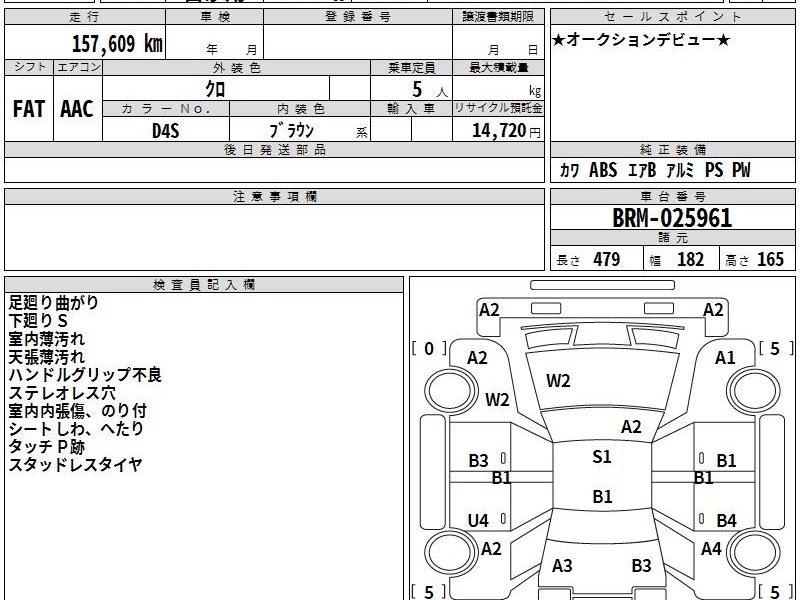Click the ★オークションデビュー★ sales point text
800x600 pixels.
[641, 40]
